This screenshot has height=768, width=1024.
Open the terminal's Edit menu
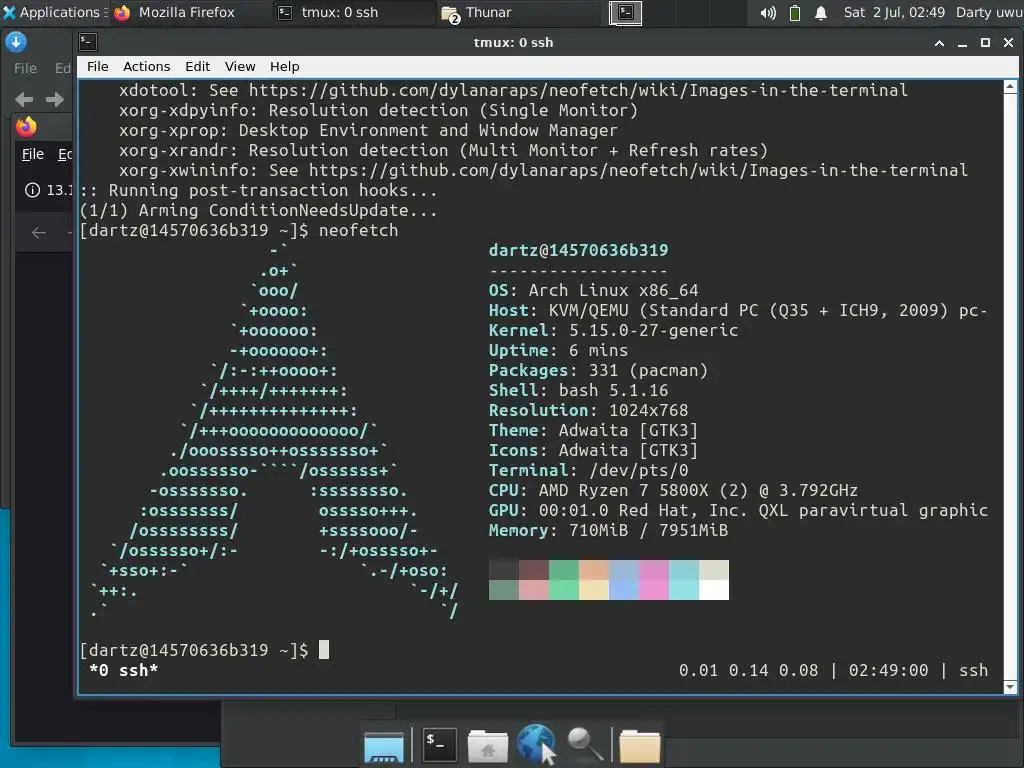[197, 67]
